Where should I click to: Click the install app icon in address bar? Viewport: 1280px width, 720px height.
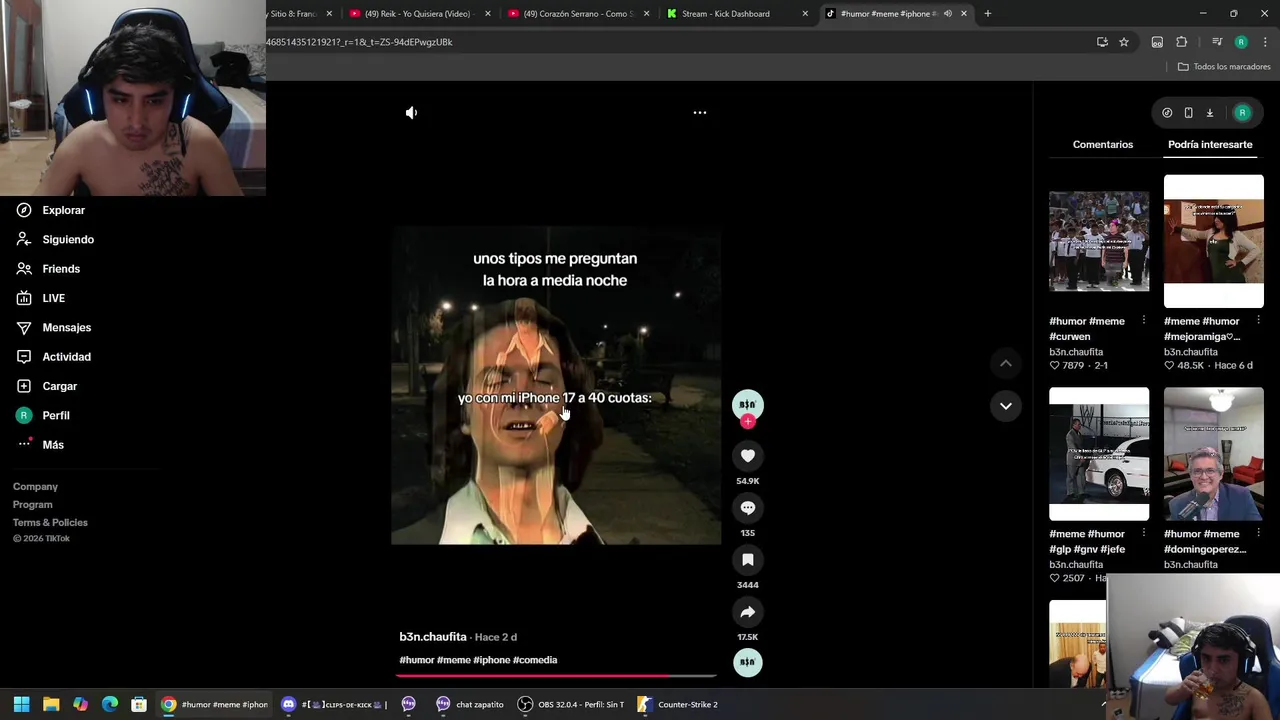pyautogui.click(x=1102, y=42)
